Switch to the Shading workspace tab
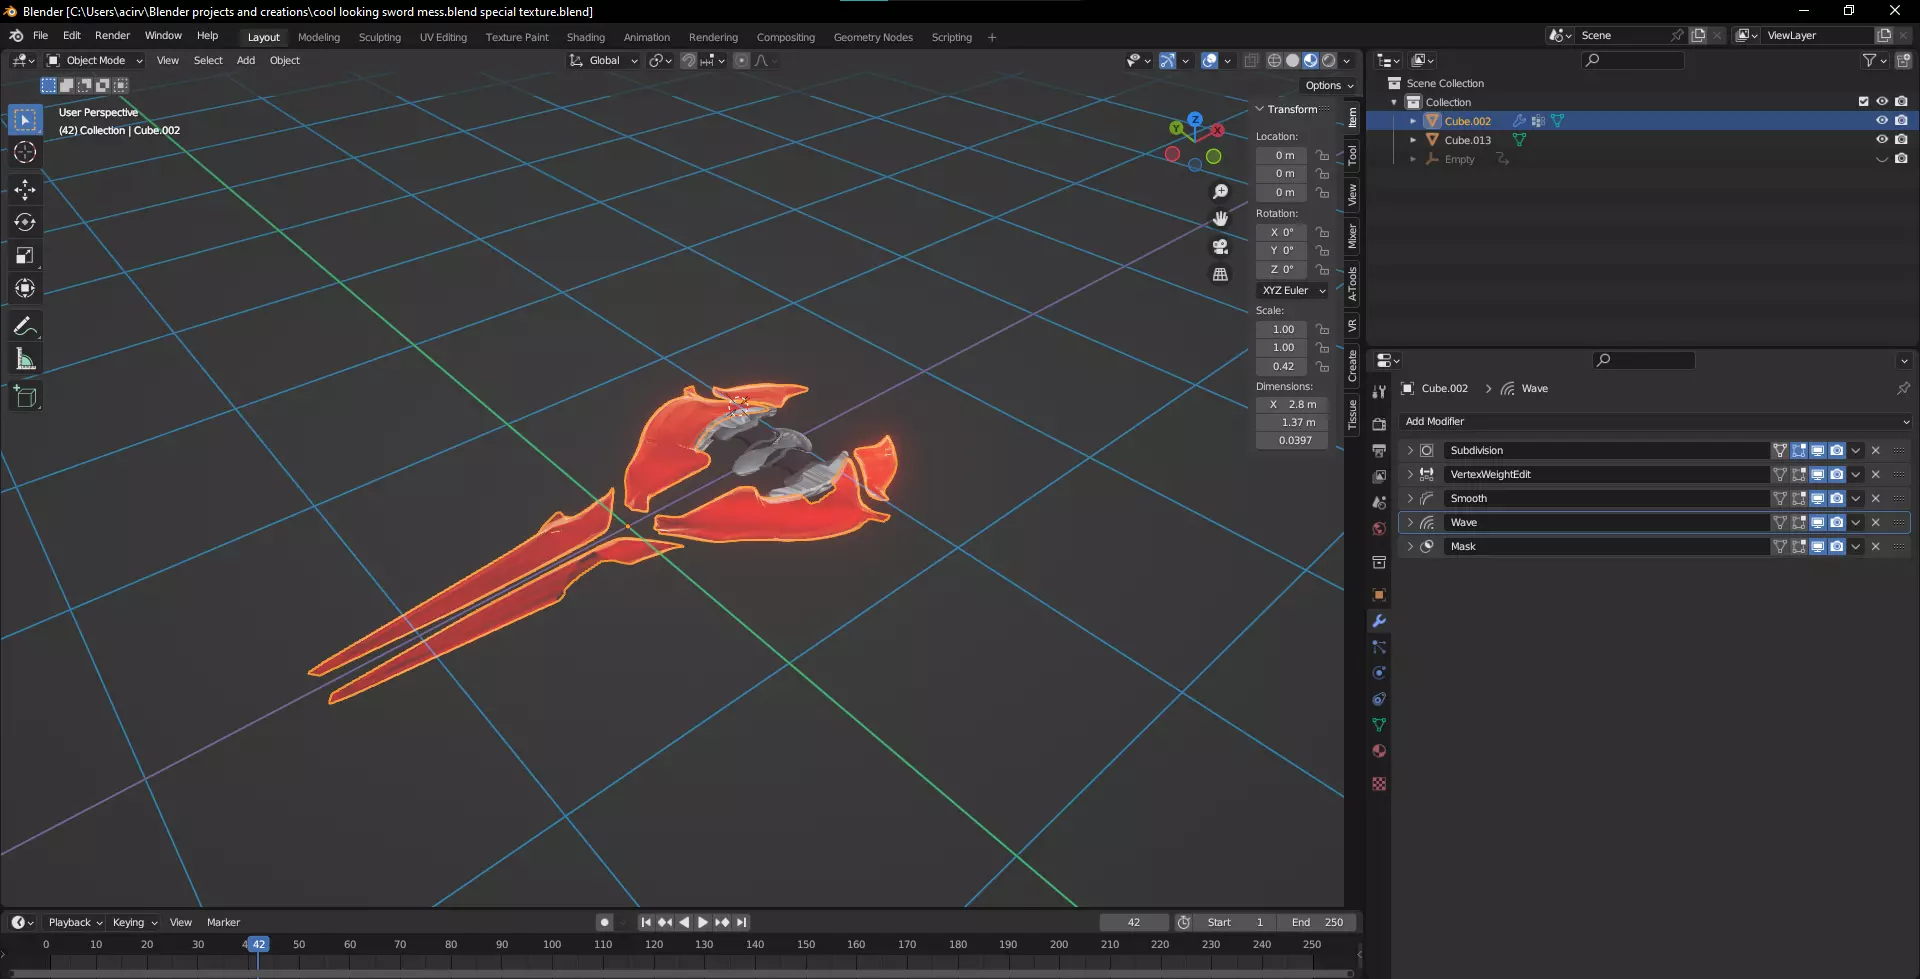1920x979 pixels. tap(585, 37)
